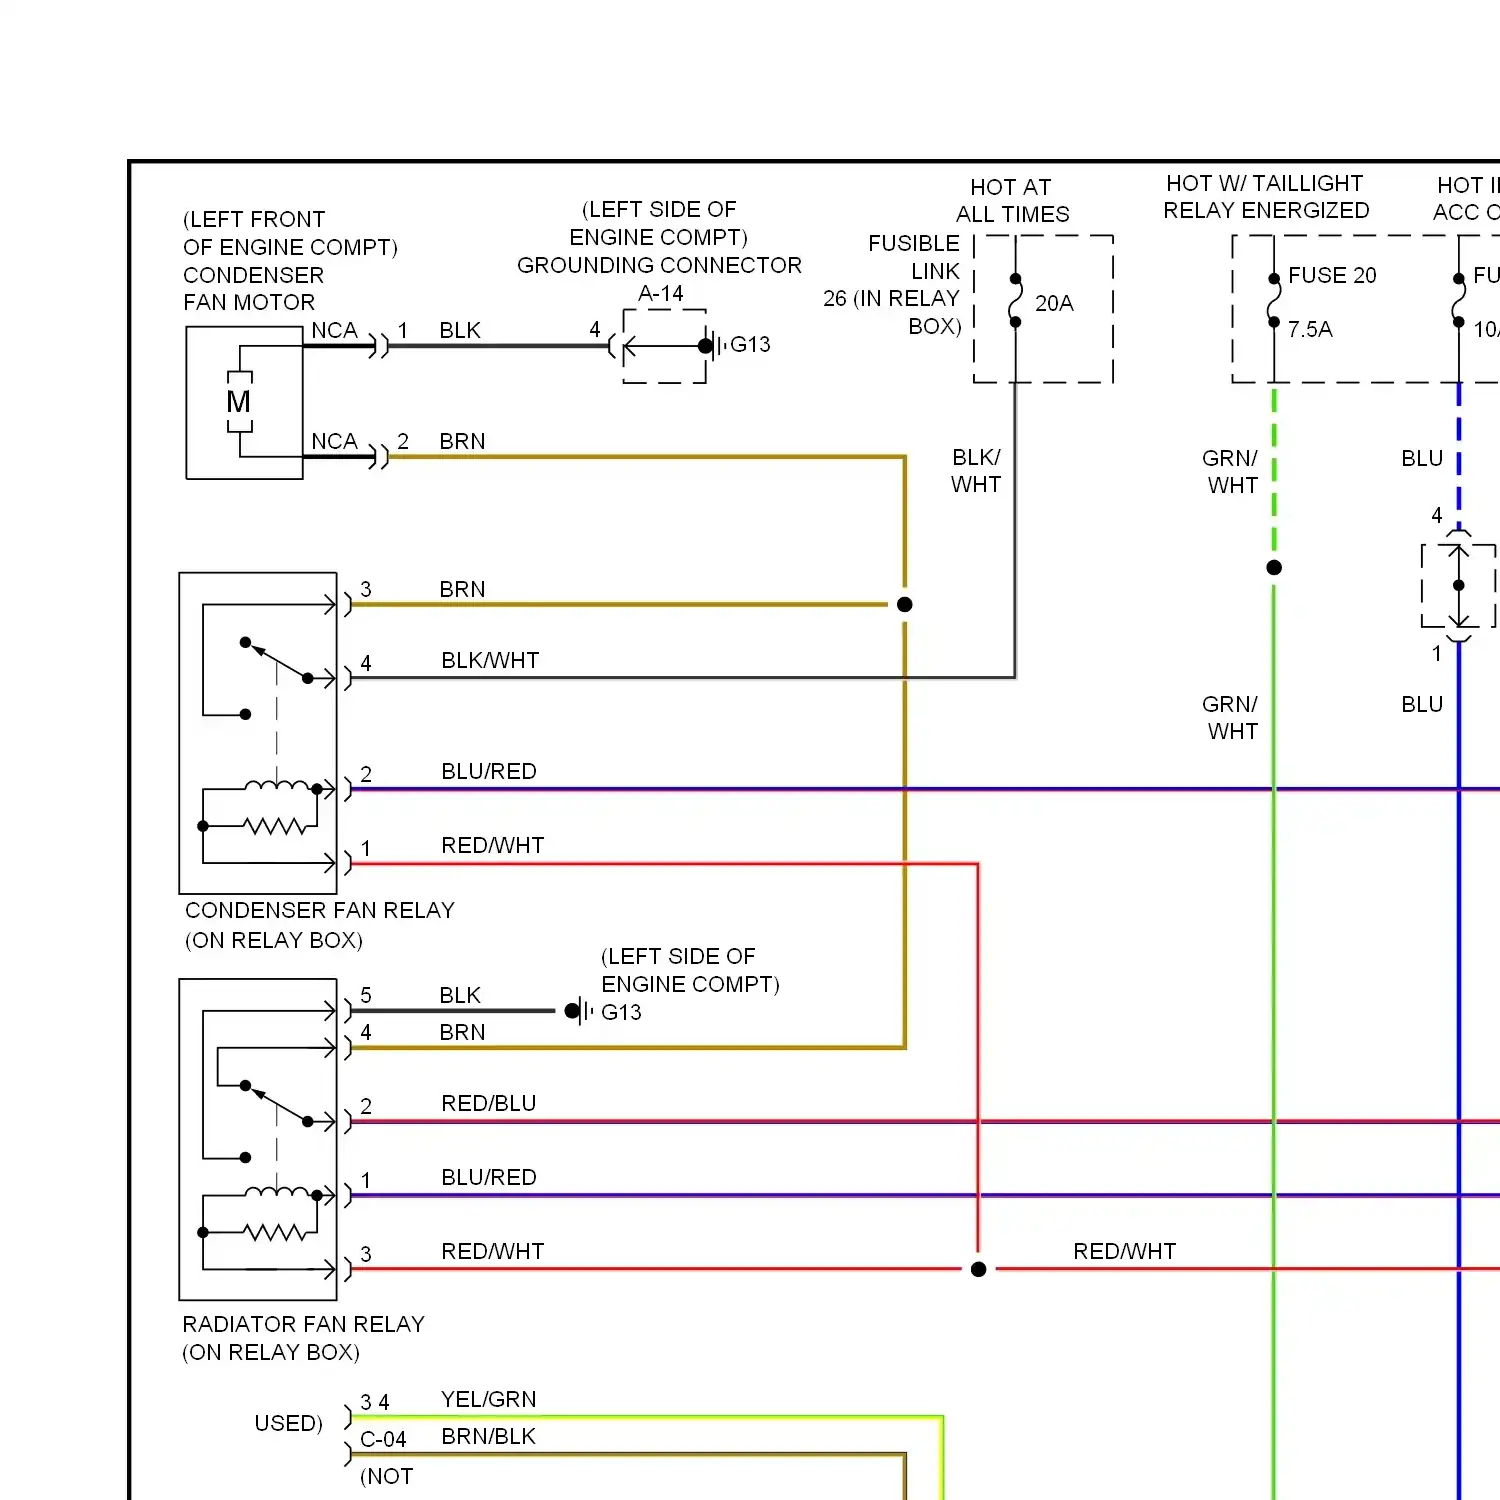Click the 'GROUNDING CONNECTOR' label

pos(659,265)
